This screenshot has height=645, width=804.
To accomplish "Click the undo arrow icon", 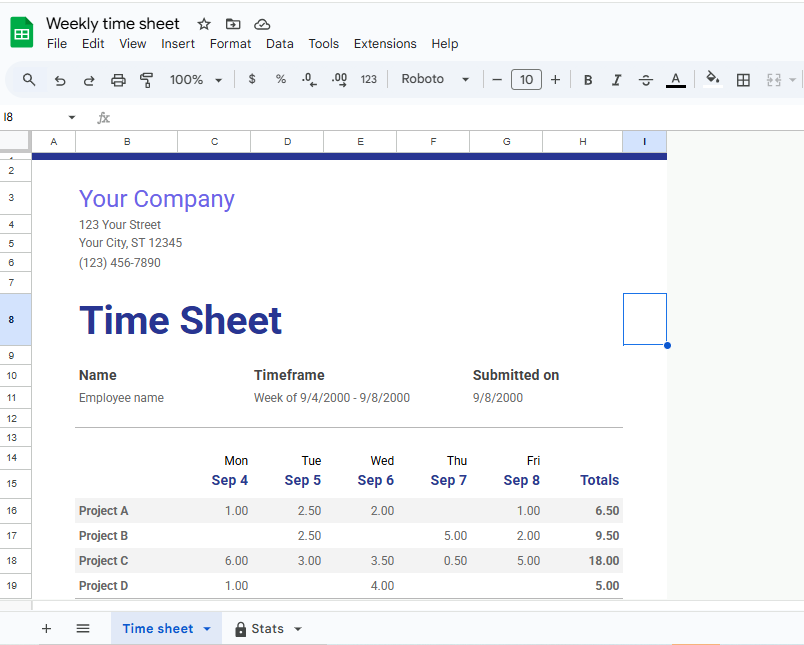I will click(x=60, y=80).
